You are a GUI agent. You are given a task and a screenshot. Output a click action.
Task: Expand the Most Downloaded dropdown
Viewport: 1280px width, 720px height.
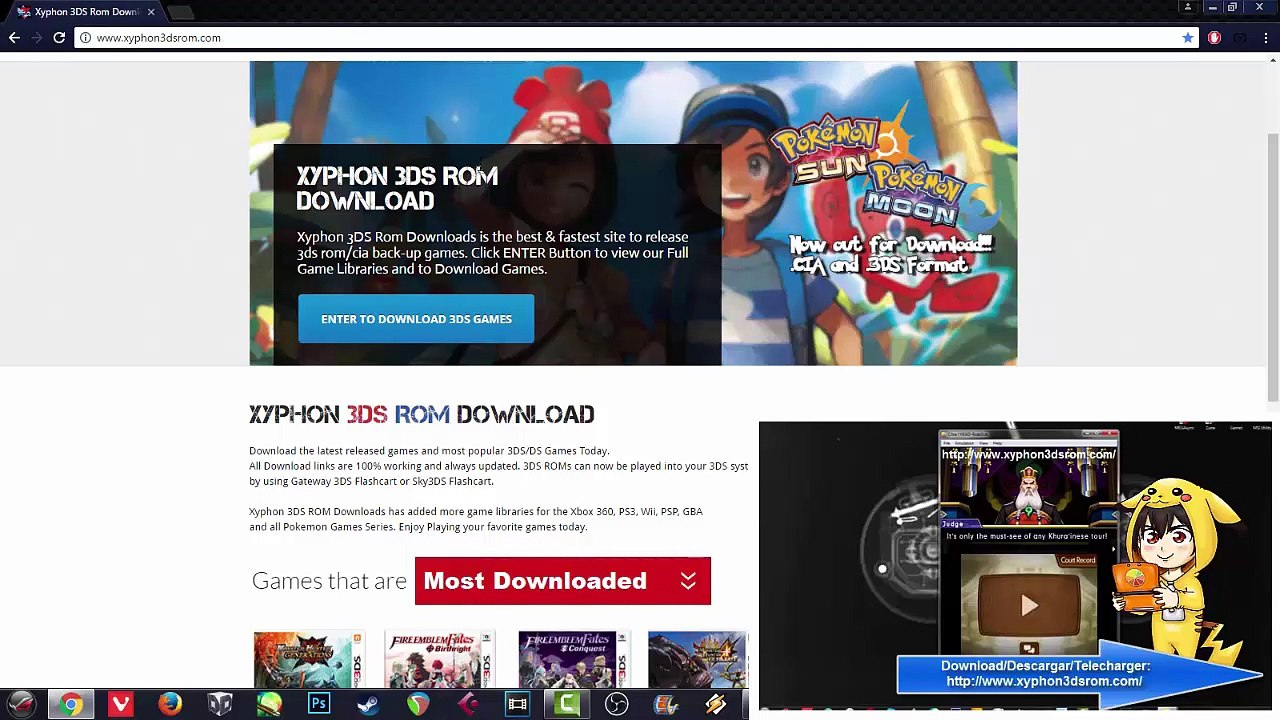coord(562,581)
